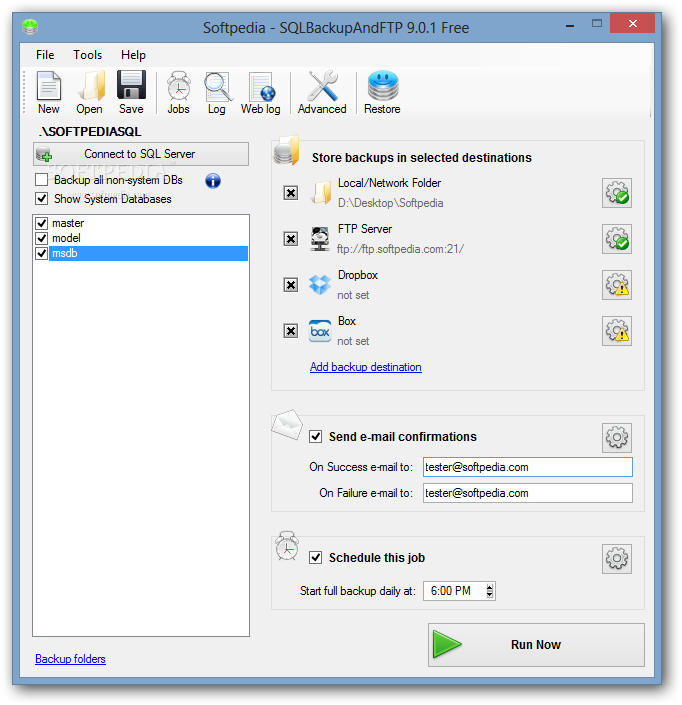Screen dimensions: 682x705
Task: Click the FTP Server computer icon
Action: tap(320, 239)
